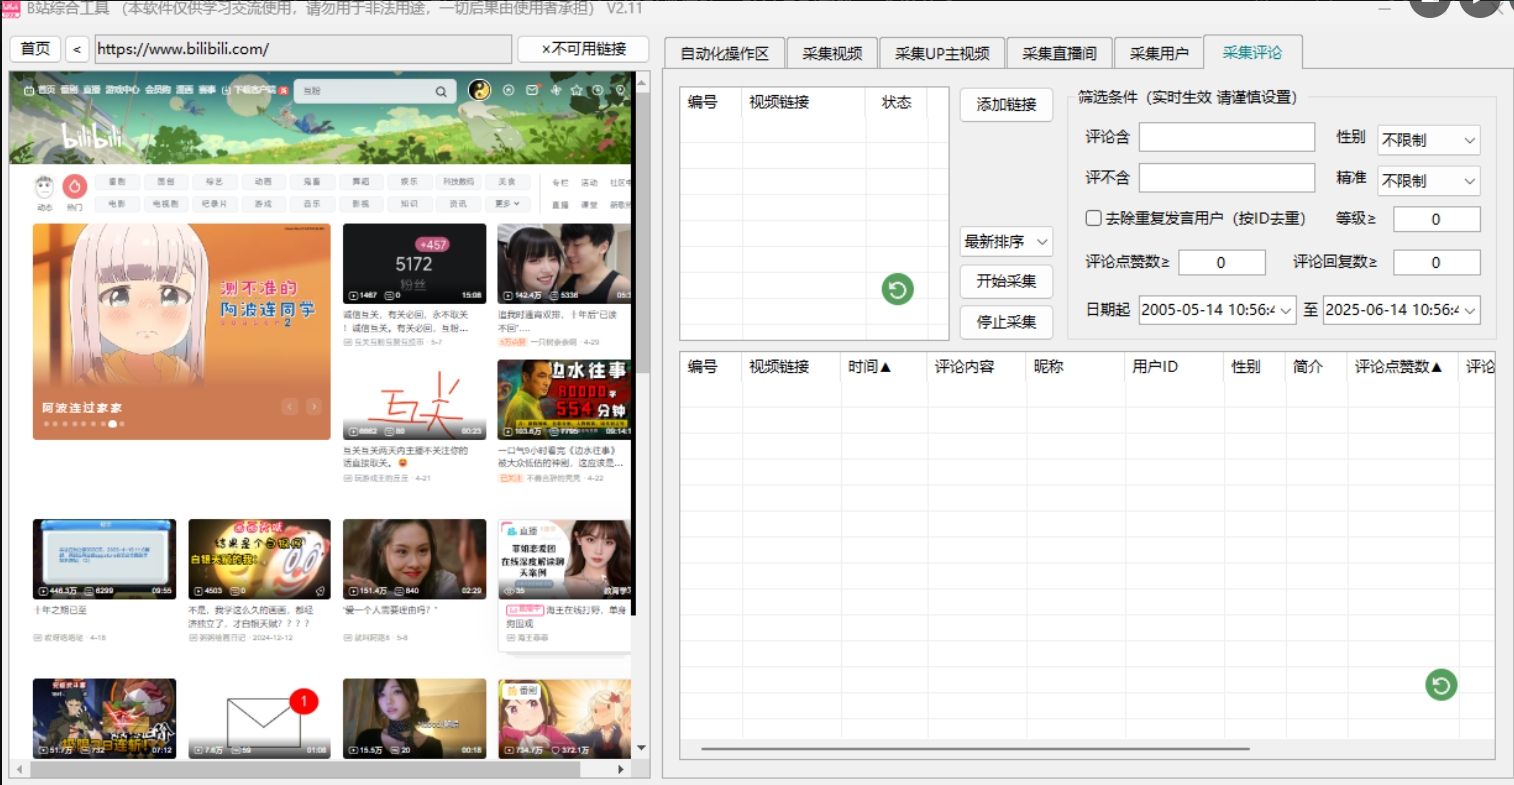
Task: Switch to the 采集直播间 tab
Action: pos(1059,54)
